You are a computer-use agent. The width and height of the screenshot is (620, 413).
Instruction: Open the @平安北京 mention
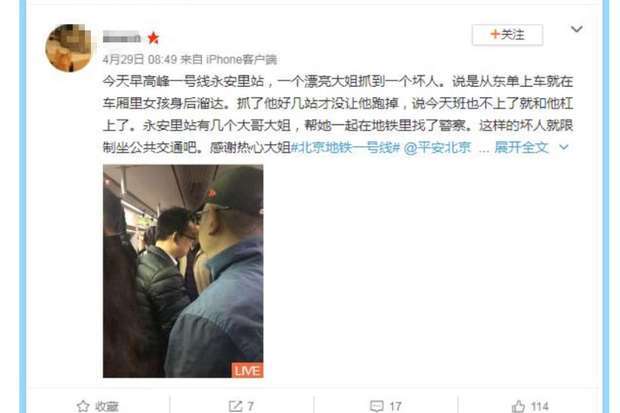[437, 148]
